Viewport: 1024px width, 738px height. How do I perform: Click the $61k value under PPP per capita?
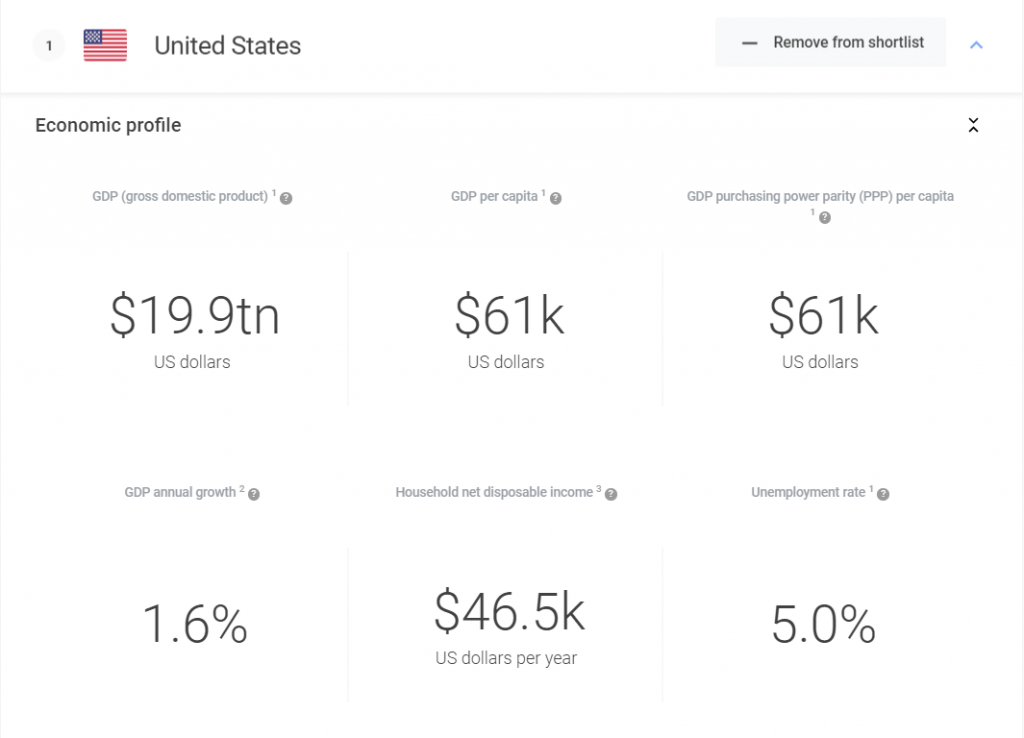pos(823,316)
